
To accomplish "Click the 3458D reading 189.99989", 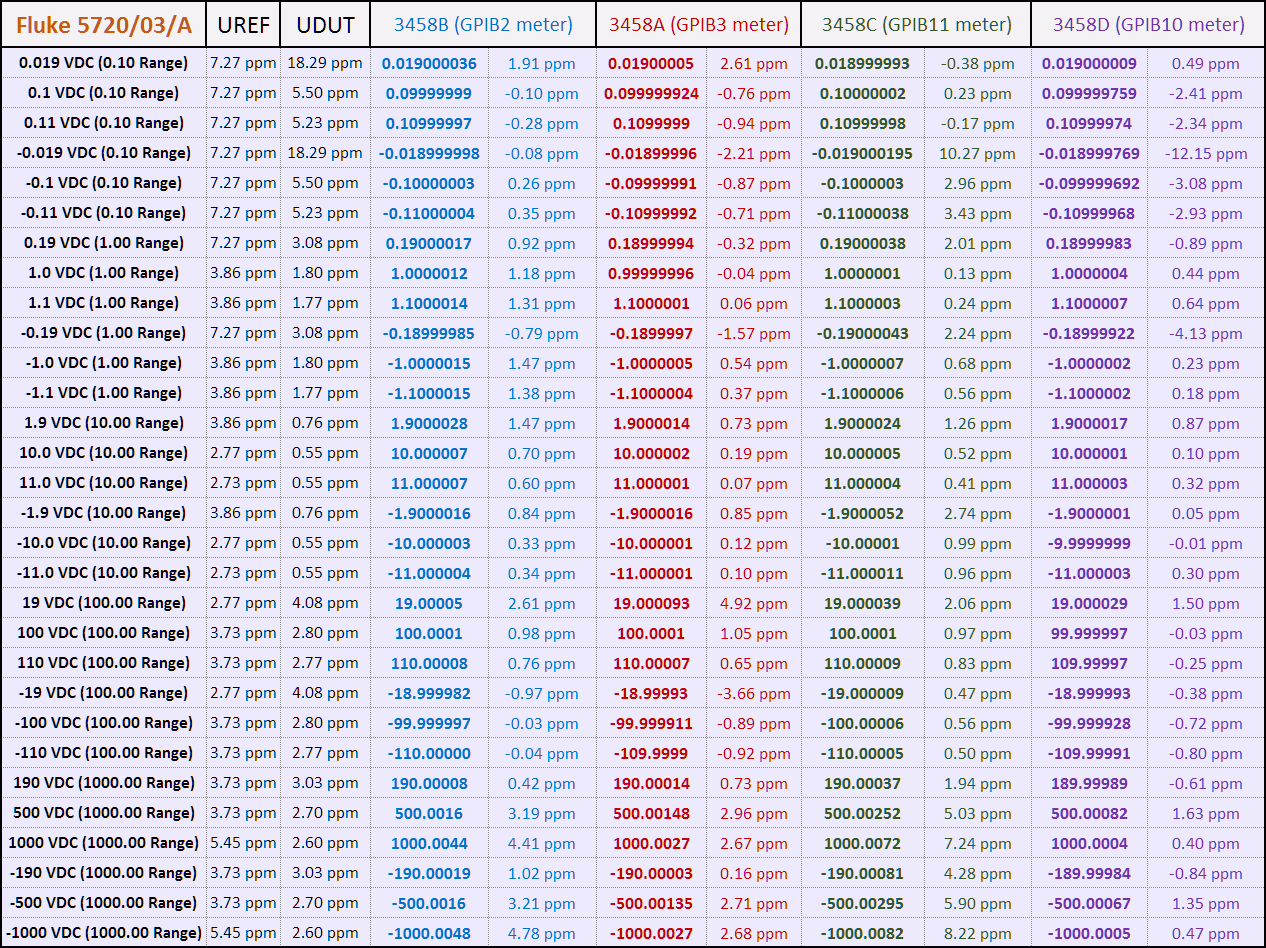I will pyautogui.click(x=1089, y=784).
